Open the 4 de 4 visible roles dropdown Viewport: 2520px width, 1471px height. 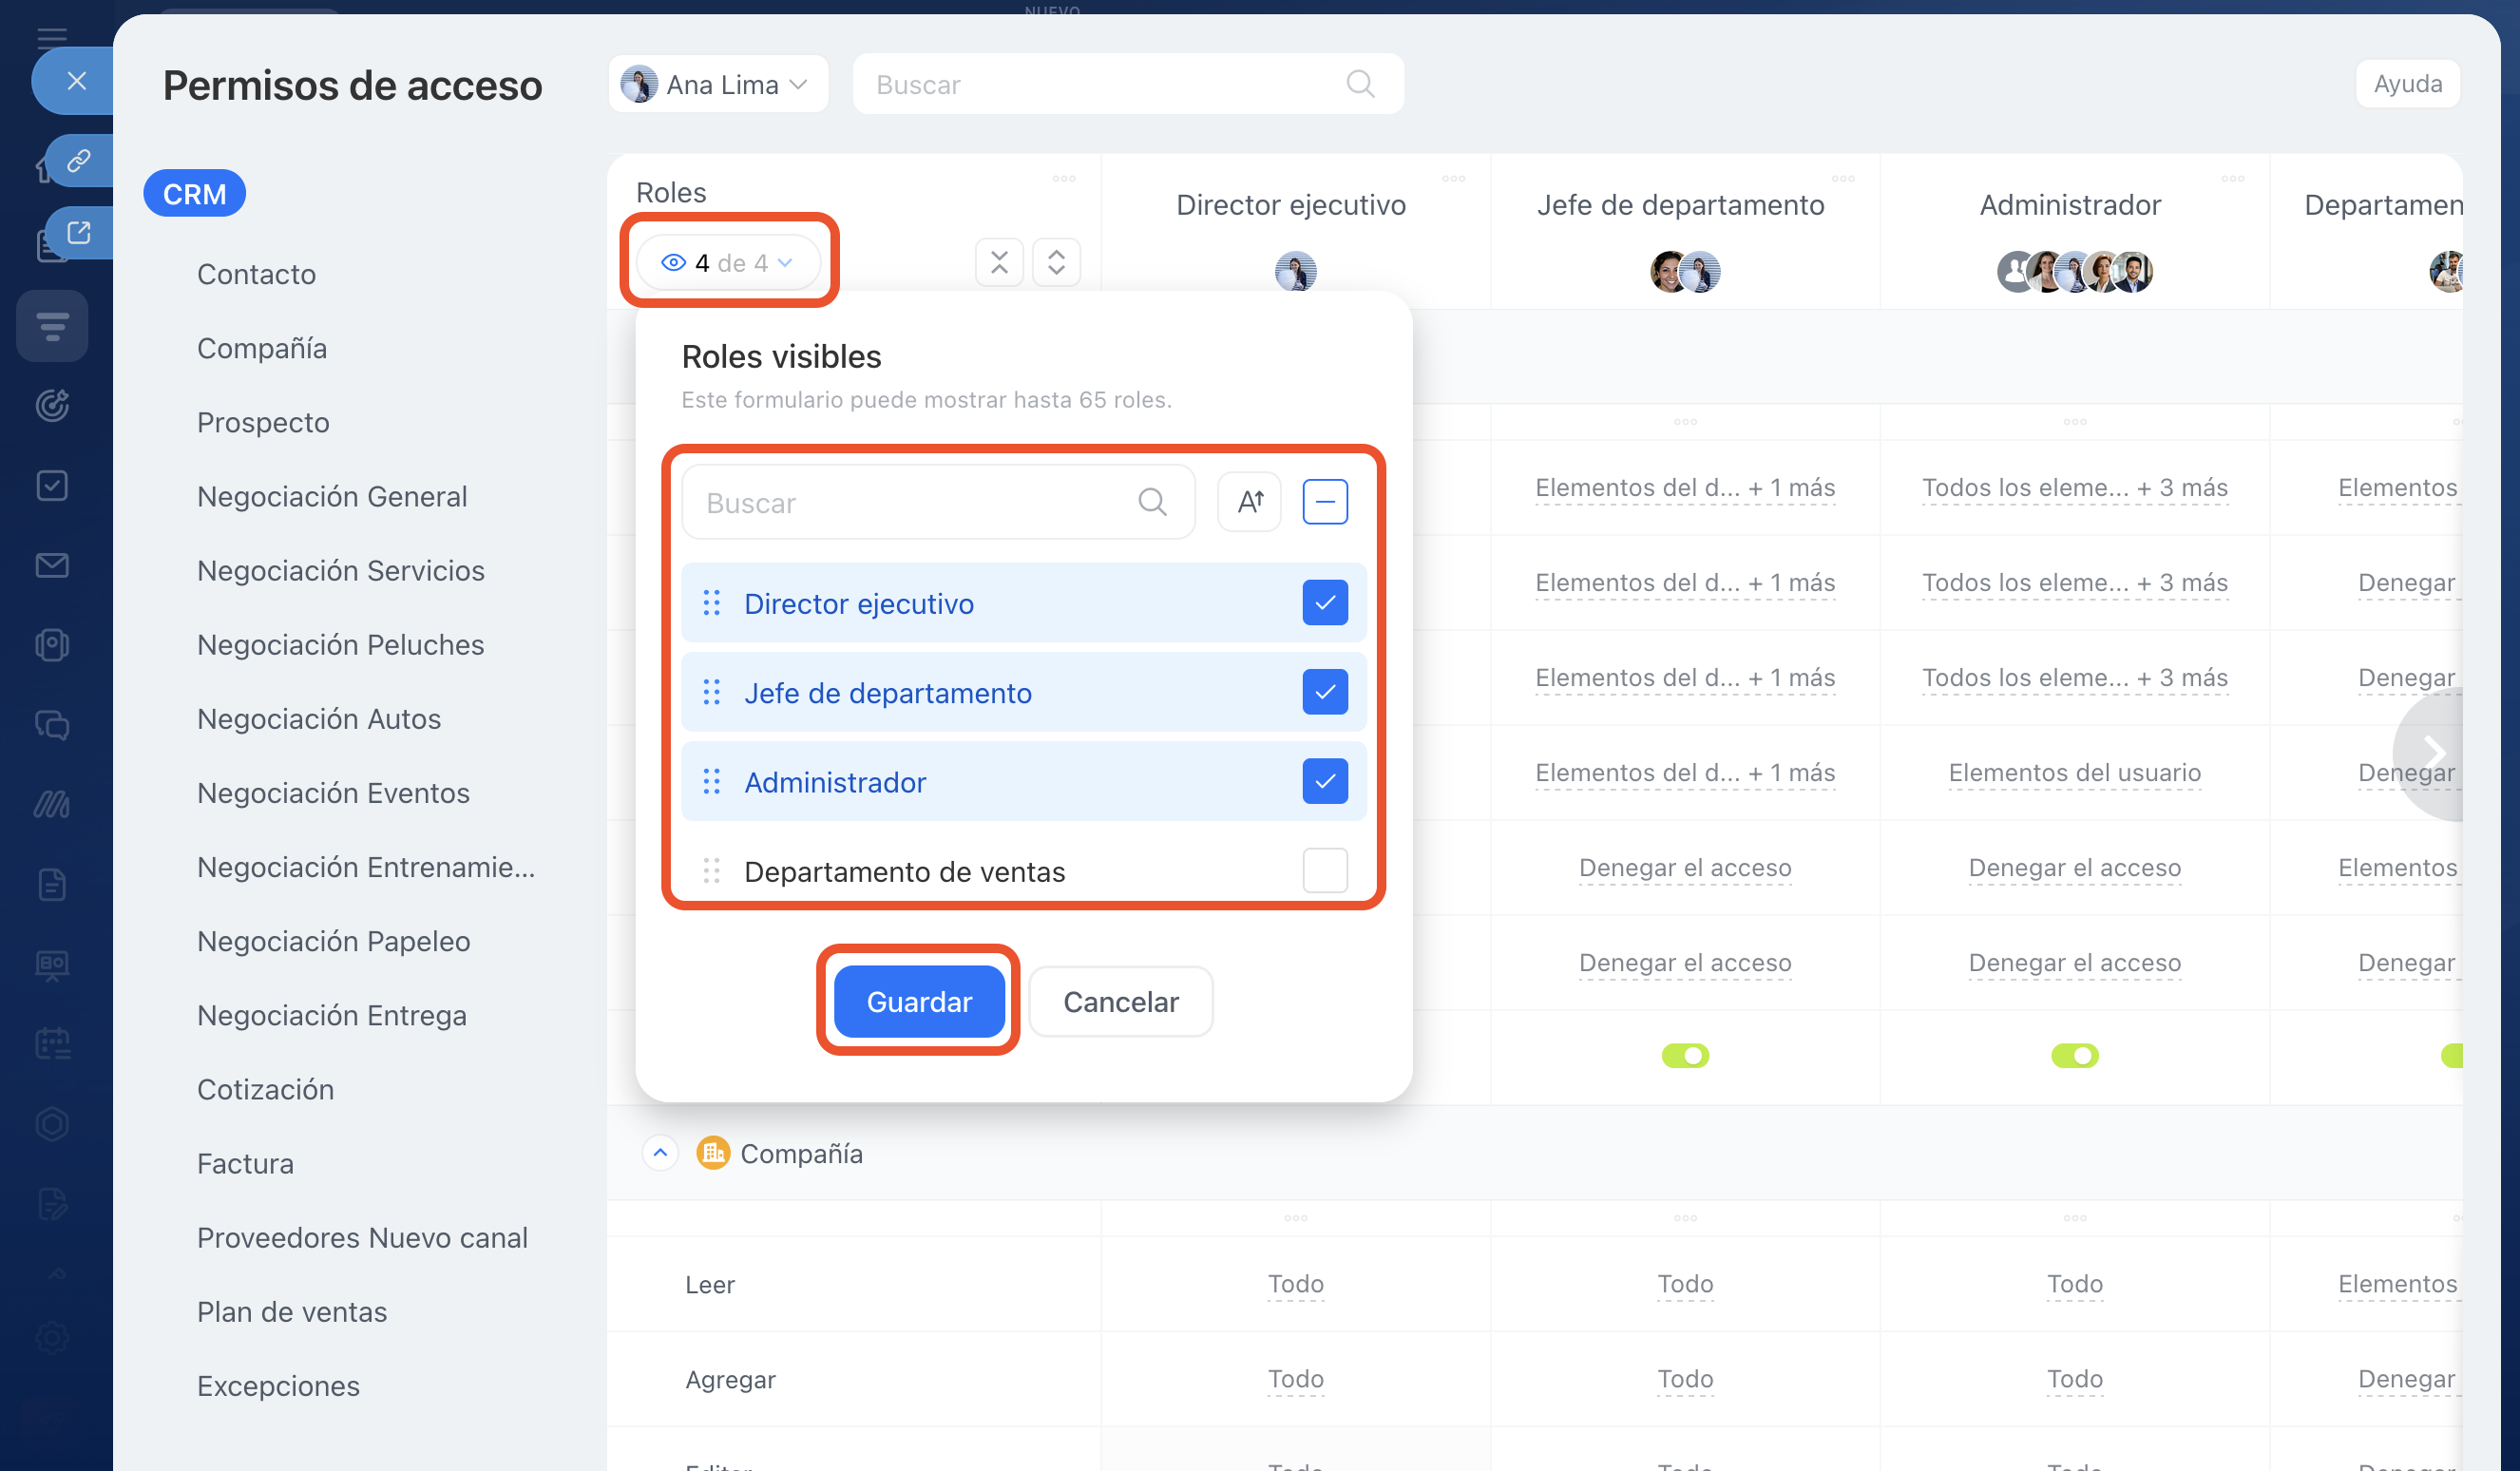[x=728, y=263]
